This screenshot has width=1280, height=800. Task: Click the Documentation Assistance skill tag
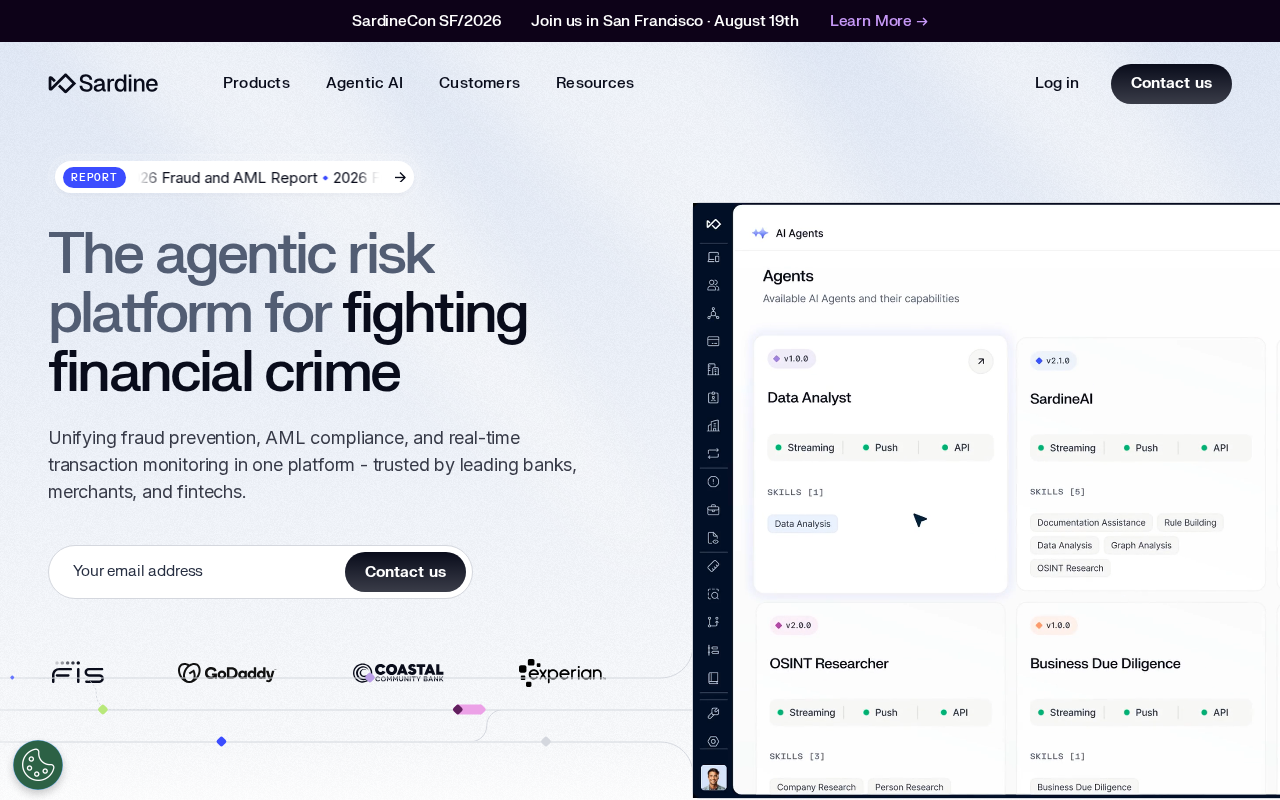[1091, 523]
